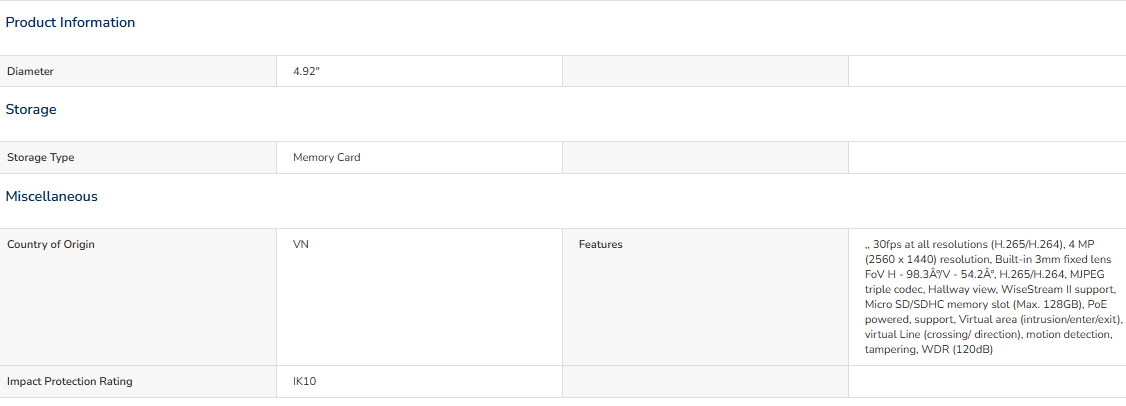This screenshot has width=1126, height=406.
Task: Click the 4.92" diameter value
Action: click(x=306, y=72)
